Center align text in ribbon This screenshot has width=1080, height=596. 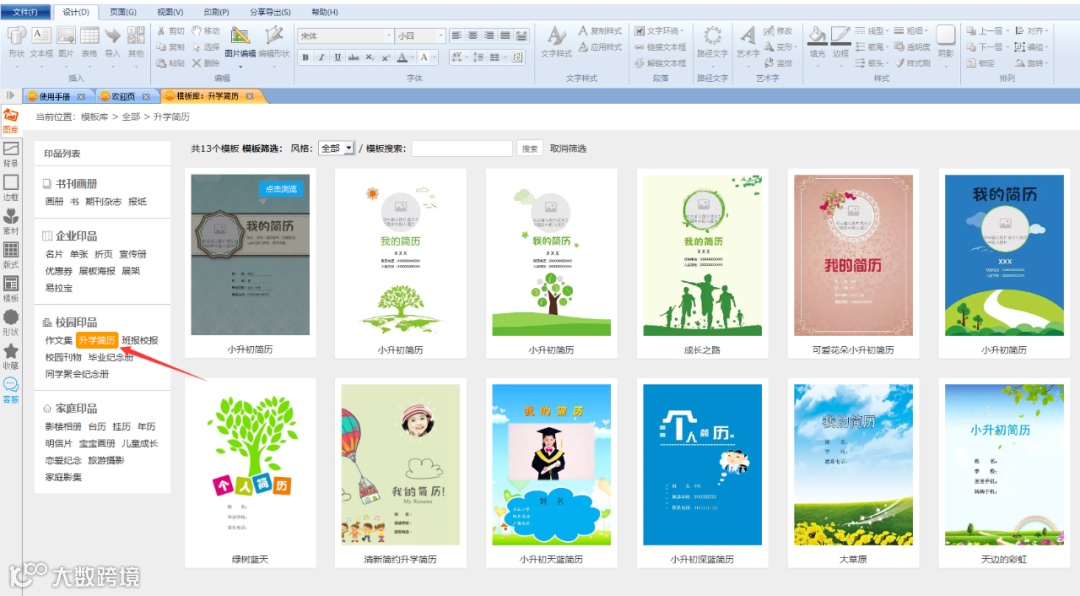pyautogui.click(x=472, y=35)
